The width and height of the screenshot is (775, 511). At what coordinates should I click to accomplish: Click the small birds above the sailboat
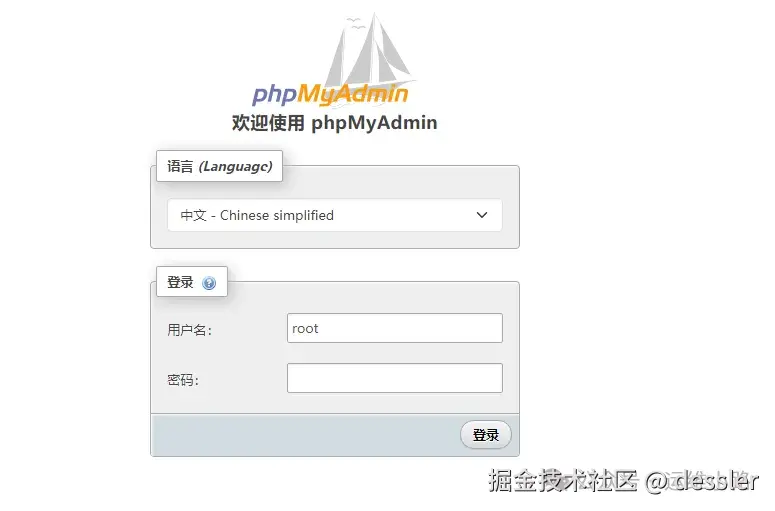coord(355,23)
